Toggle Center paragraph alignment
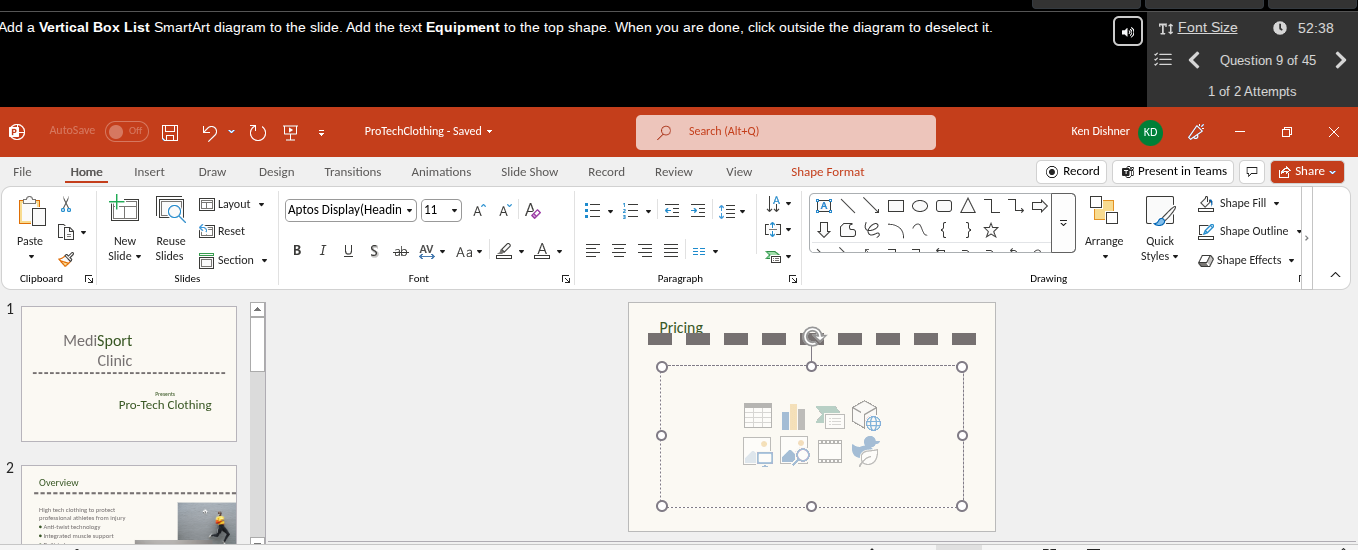The image size is (1358, 550). (x=619, y=251)
